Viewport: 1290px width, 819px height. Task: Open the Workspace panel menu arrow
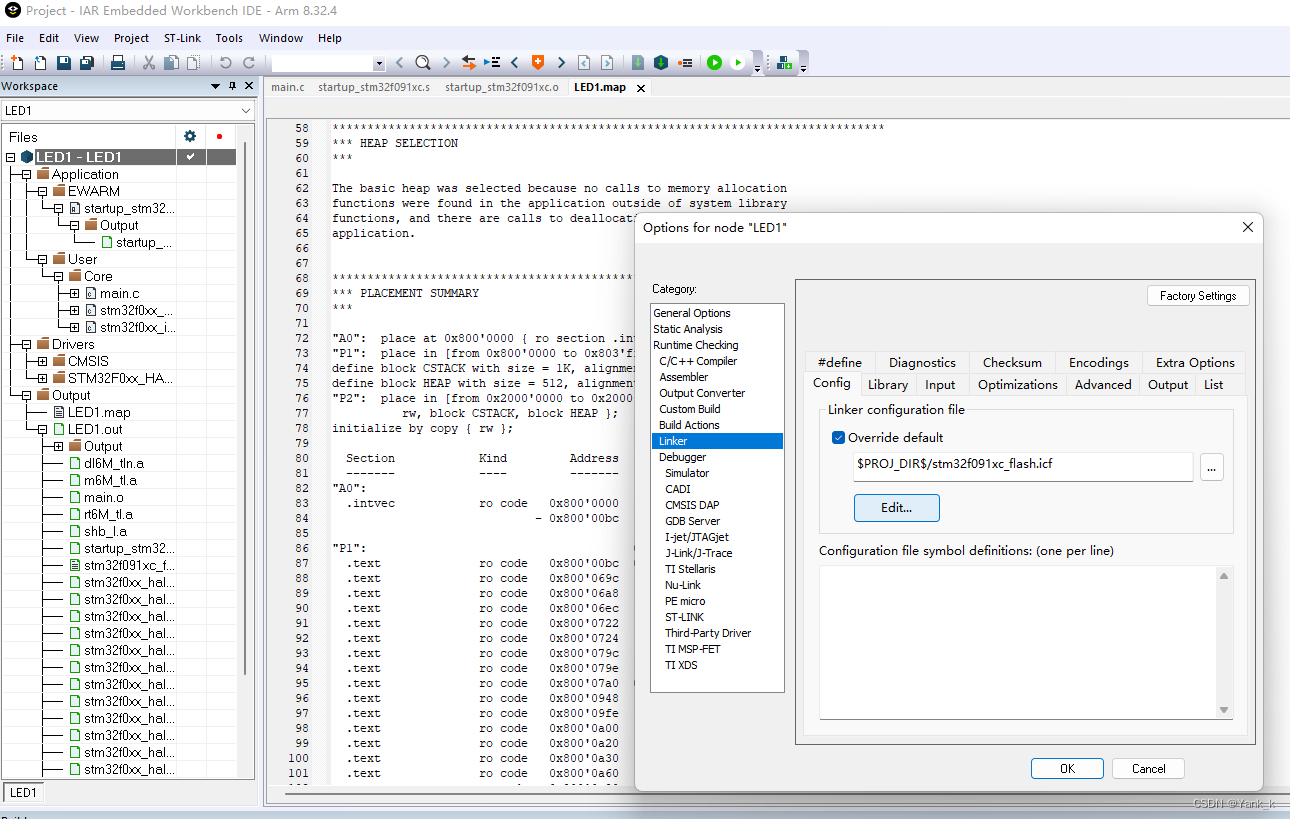215,86
